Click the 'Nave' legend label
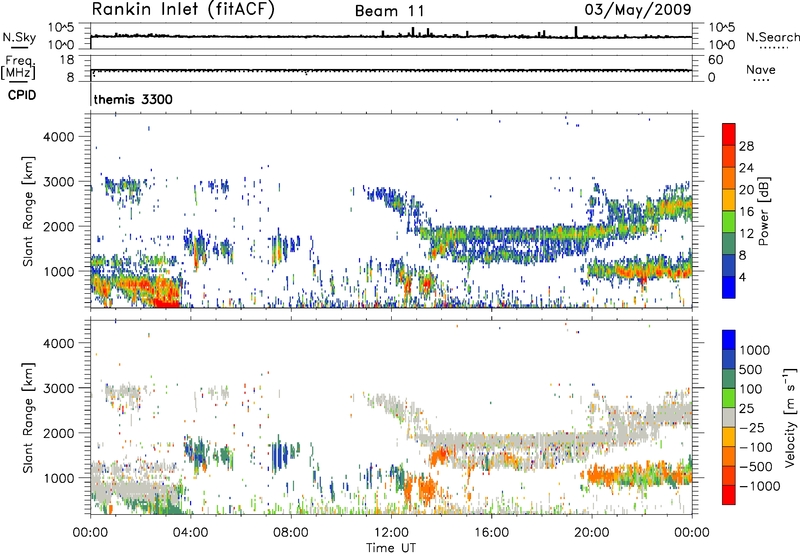The width and height of the screenshot is (800, 554). tap(761, 70)
